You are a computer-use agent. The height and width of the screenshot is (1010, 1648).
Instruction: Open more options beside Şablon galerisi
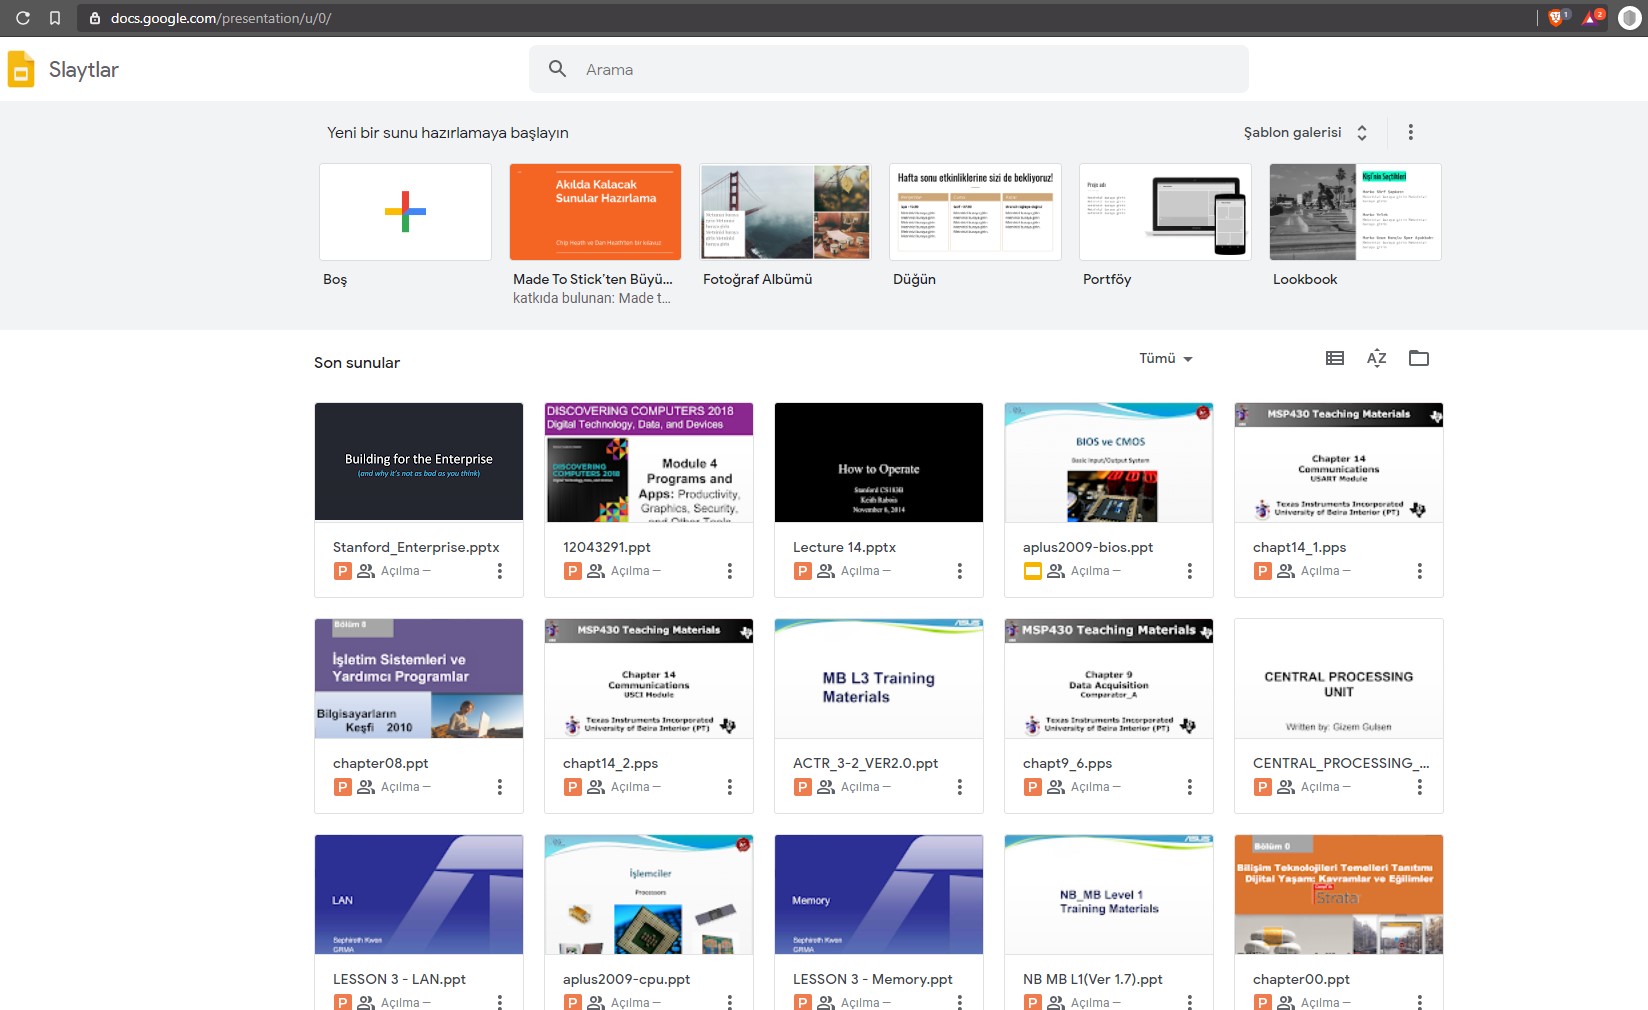[x=1411, y=132]
